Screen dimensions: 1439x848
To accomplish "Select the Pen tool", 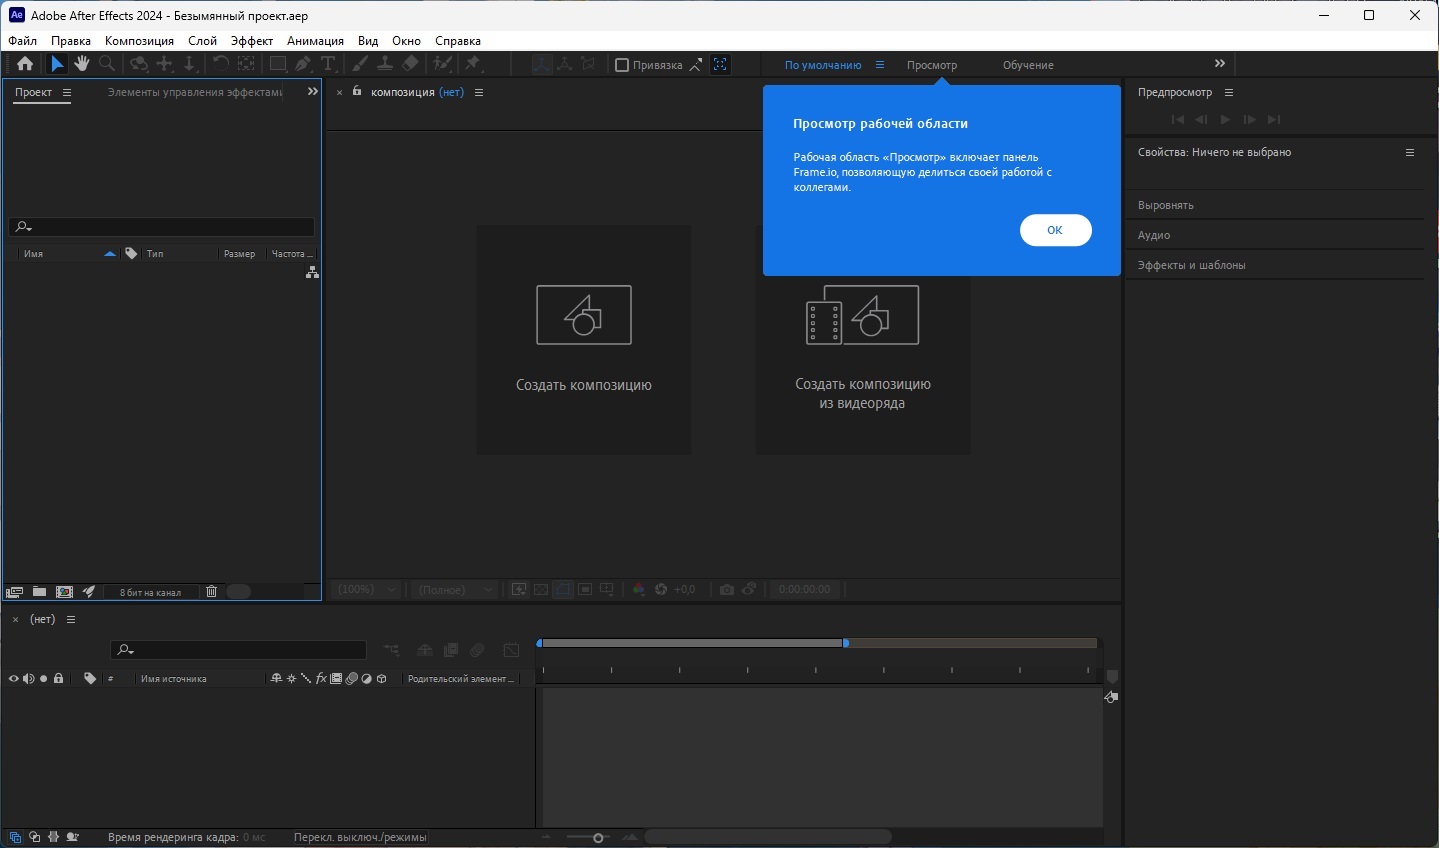I will tap(303, 64).
